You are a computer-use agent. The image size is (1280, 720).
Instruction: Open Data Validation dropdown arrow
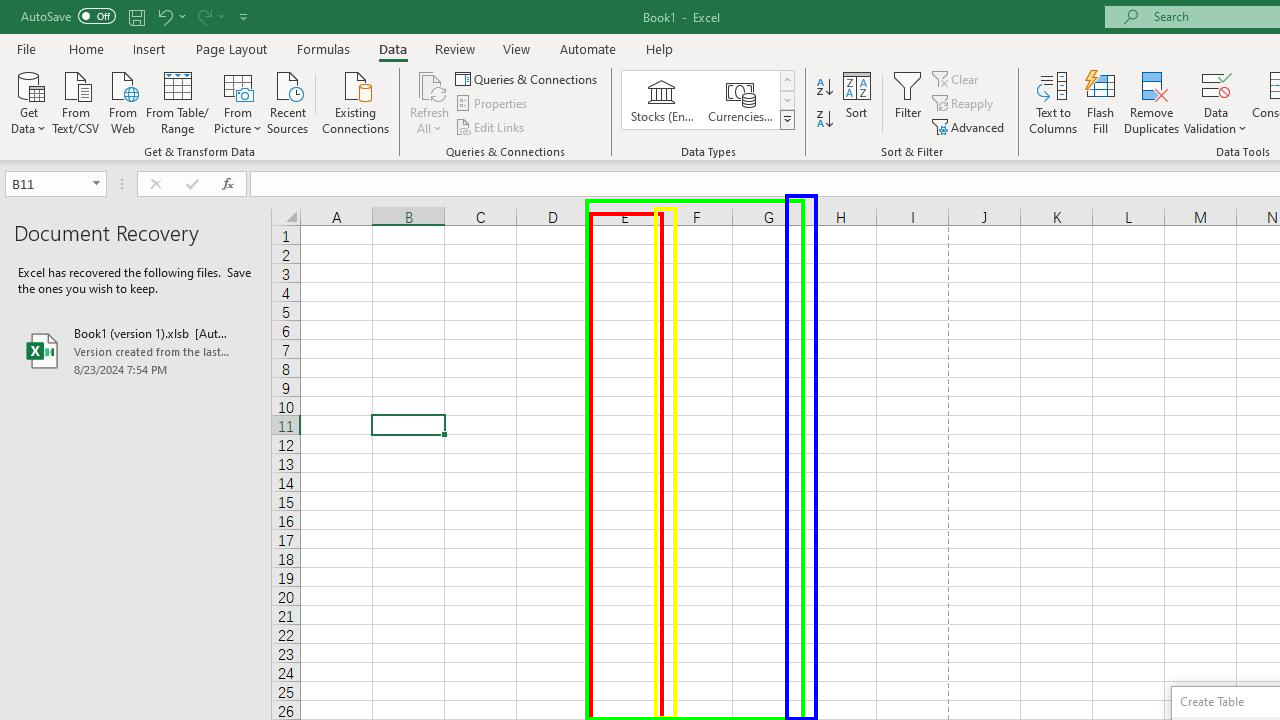(1242, 129)
